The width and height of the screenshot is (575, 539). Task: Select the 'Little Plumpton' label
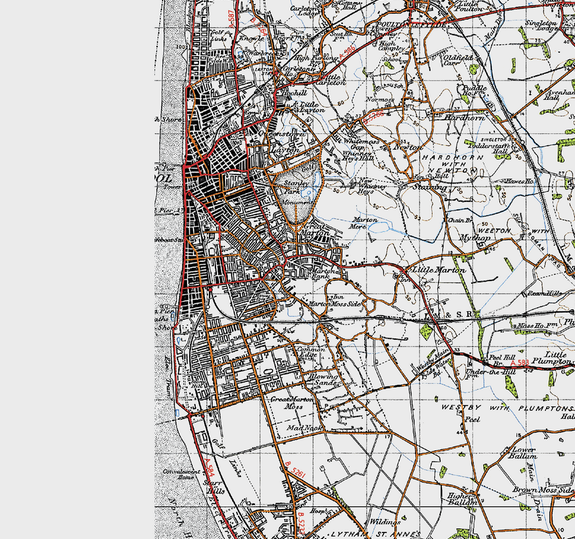pos(553,358)
